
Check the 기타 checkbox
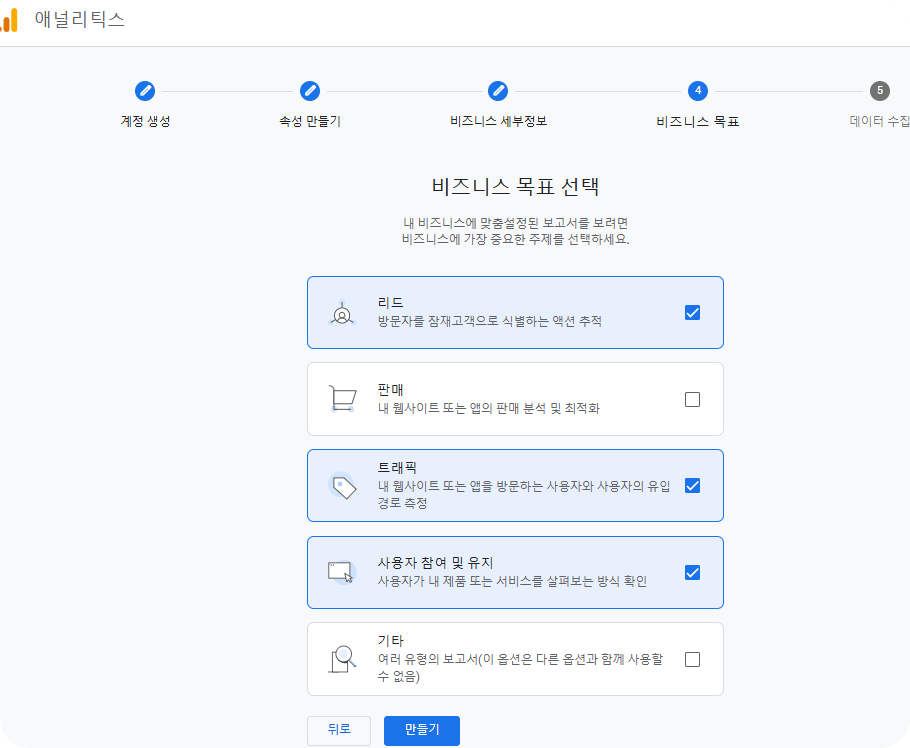pos(692,658)
